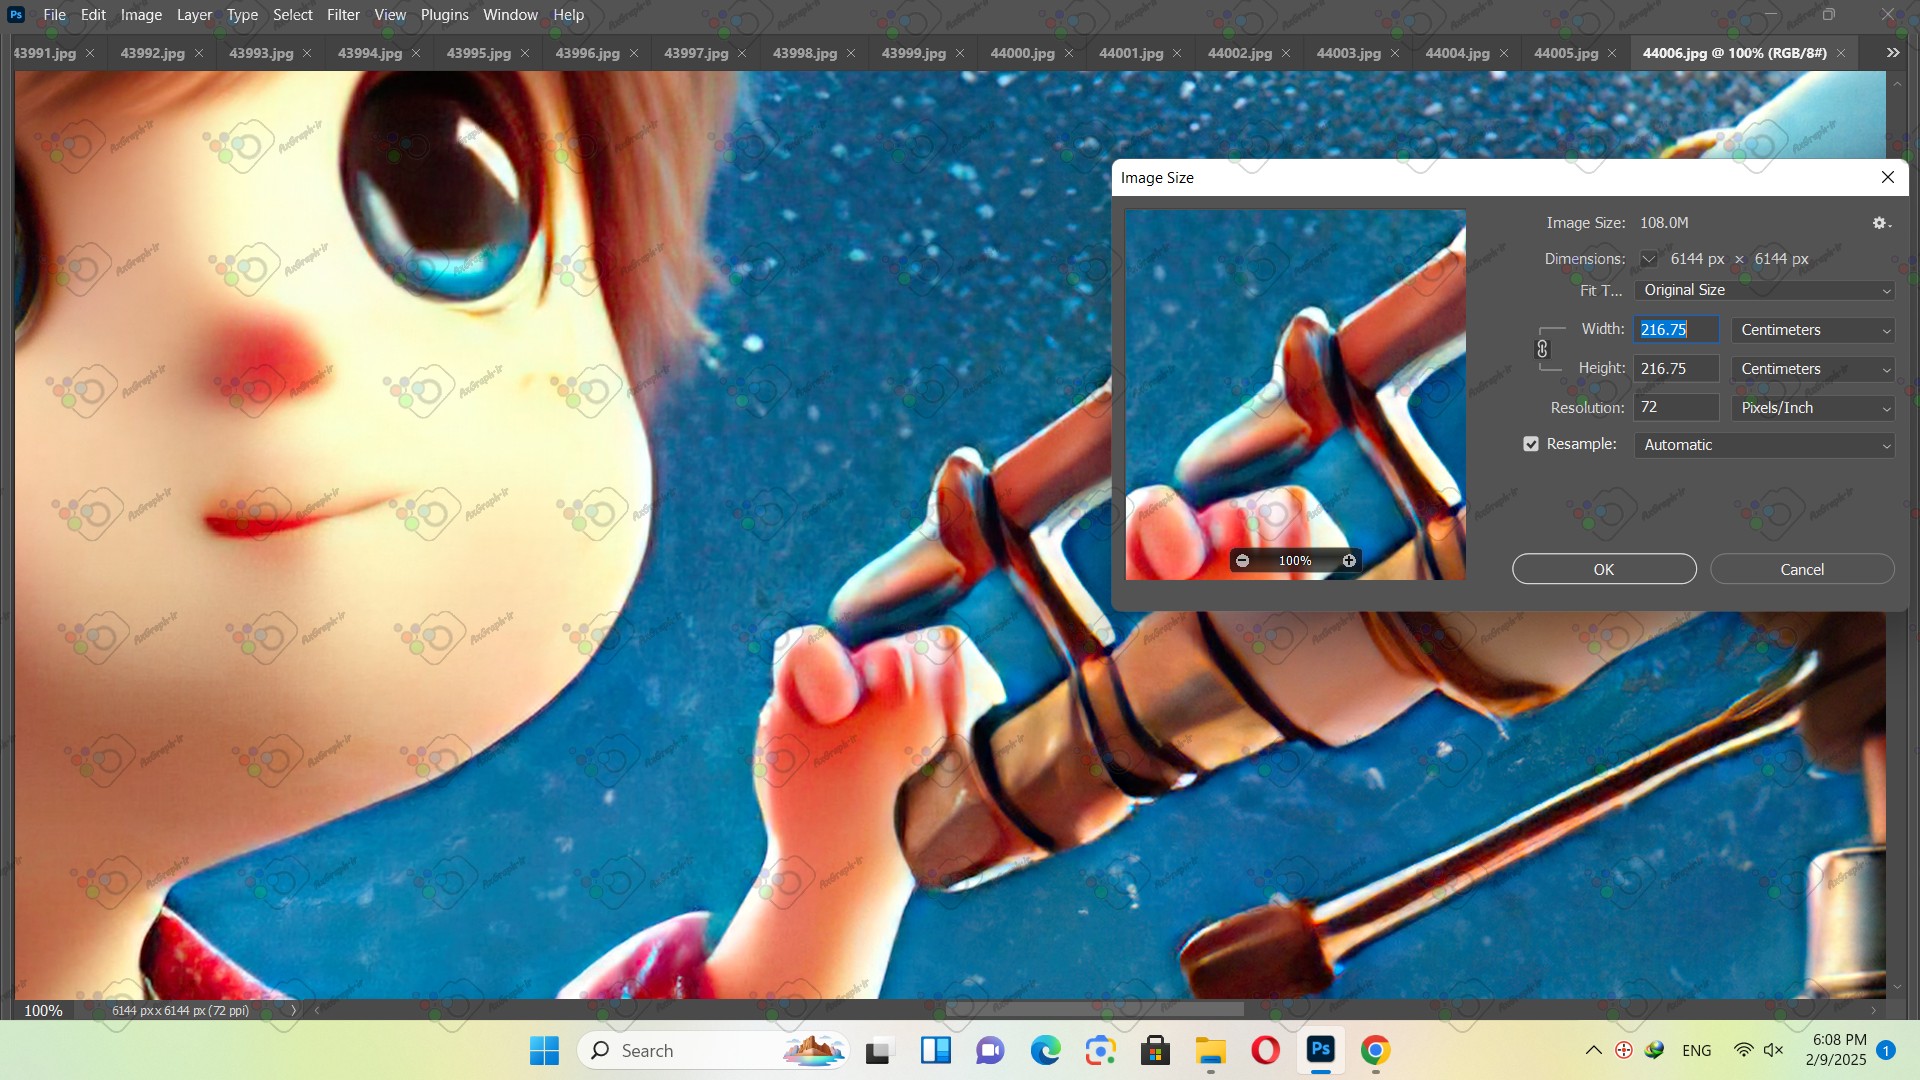Close the 44000.jpg document tab

1069,53
